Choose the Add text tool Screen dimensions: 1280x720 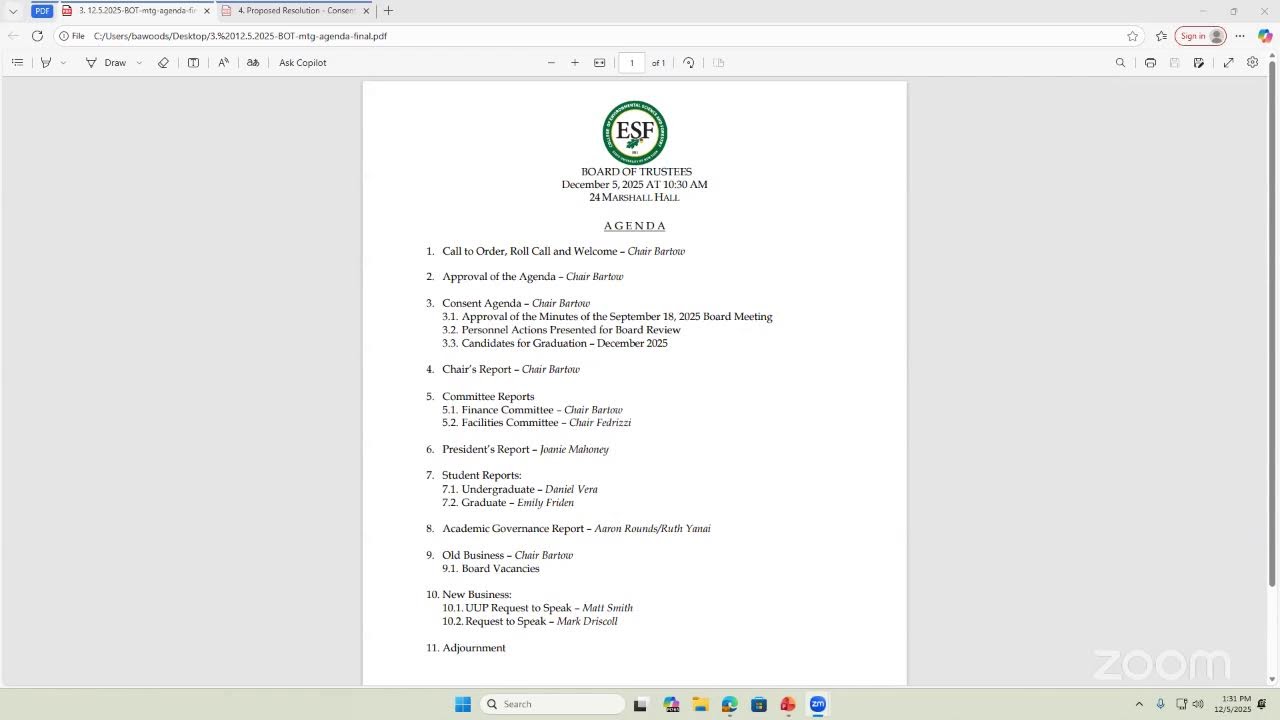click(x=193, y=62)
